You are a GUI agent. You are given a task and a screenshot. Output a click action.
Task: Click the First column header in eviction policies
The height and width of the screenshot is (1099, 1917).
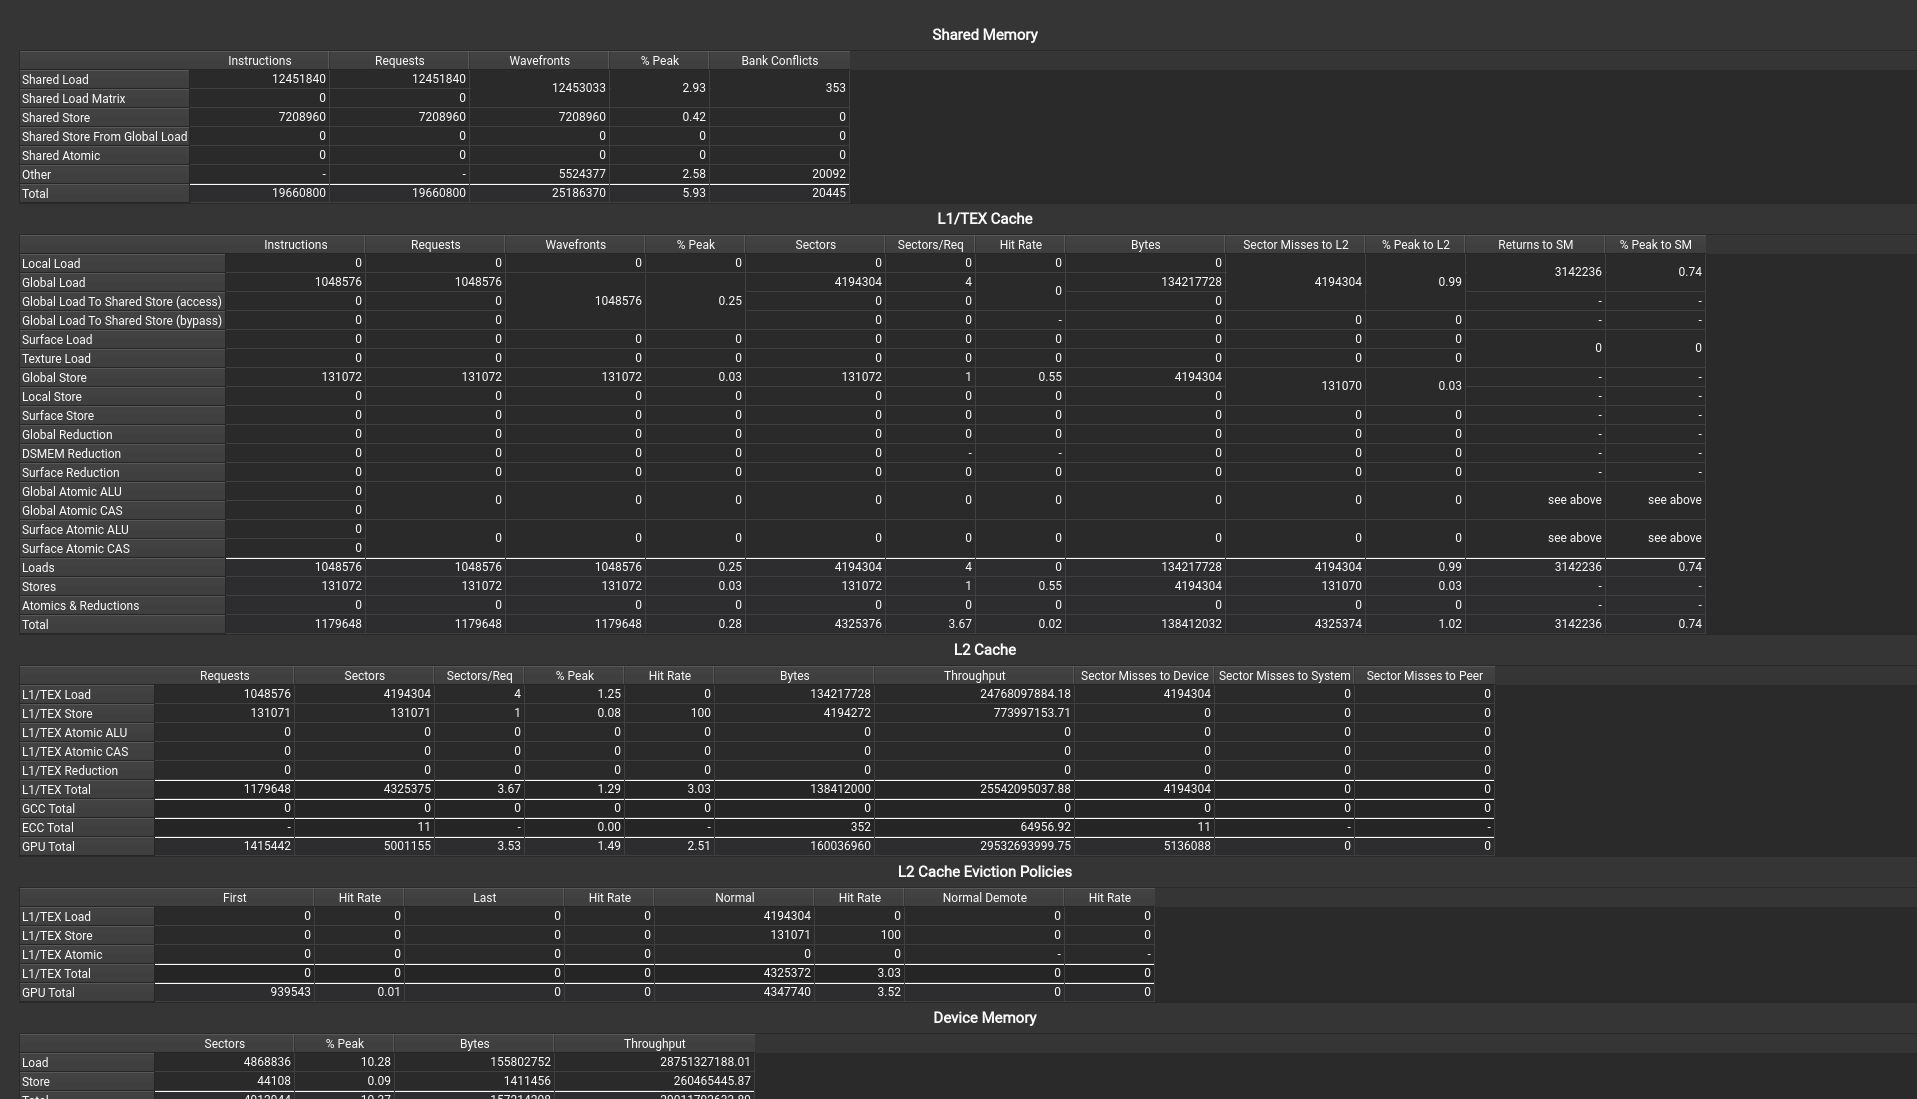[234, 898]
